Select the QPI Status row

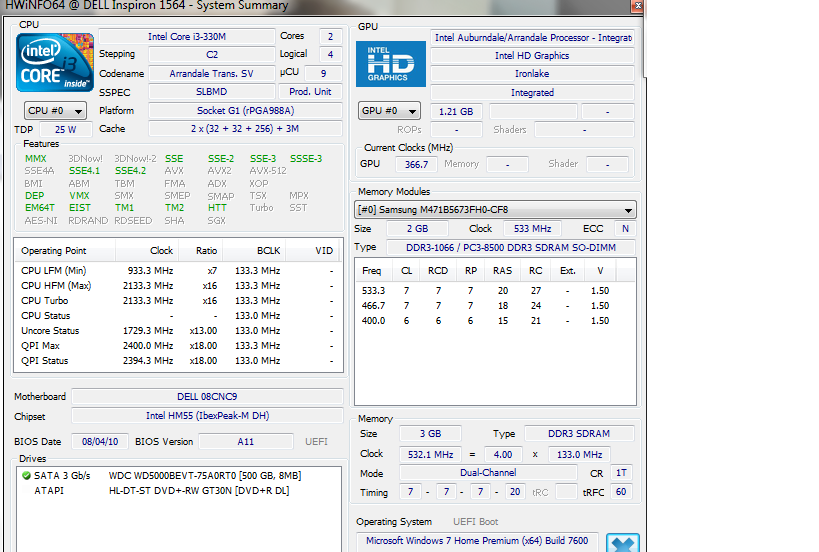(178, 361)
